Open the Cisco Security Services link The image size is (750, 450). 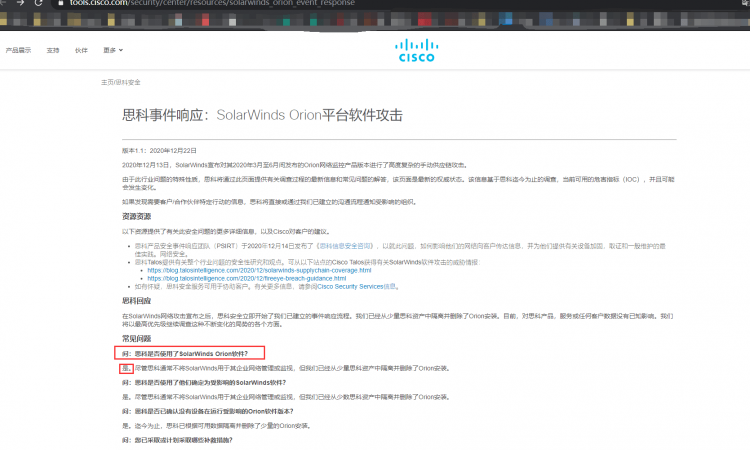[x=356, y=286]
